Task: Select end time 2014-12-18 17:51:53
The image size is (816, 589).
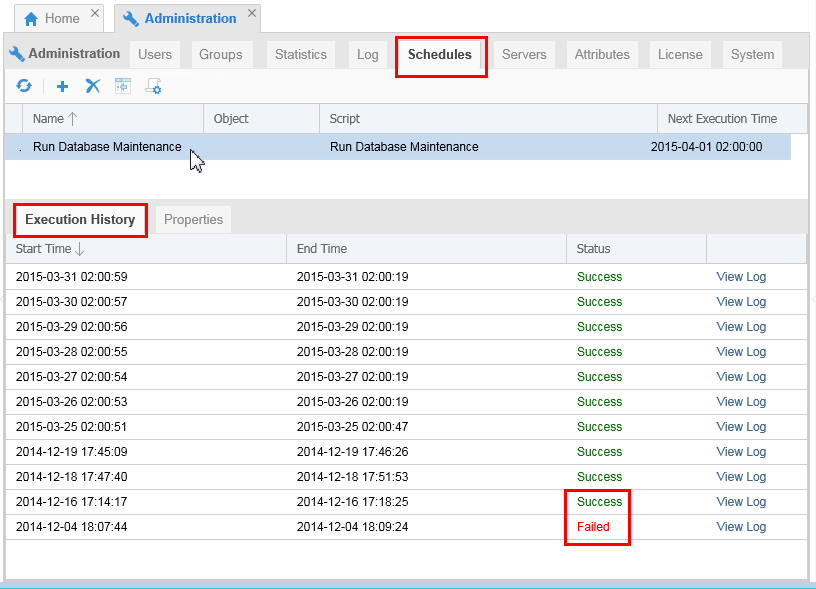Action: point(352,477)
